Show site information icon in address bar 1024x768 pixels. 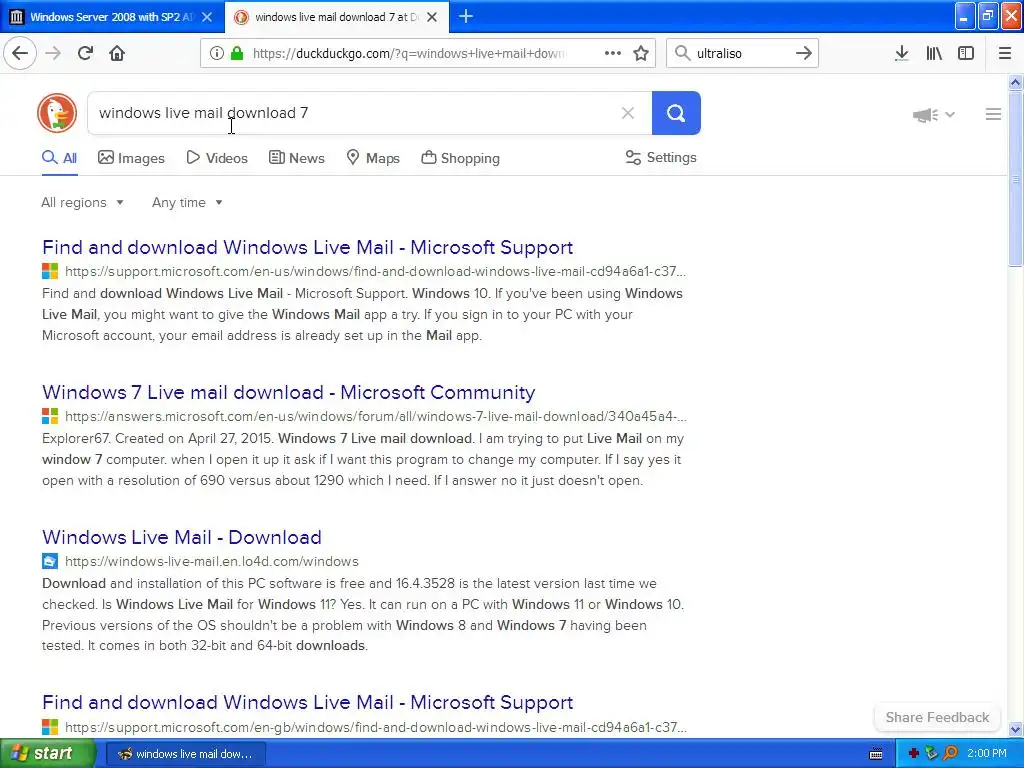click(x=217, y=53)
